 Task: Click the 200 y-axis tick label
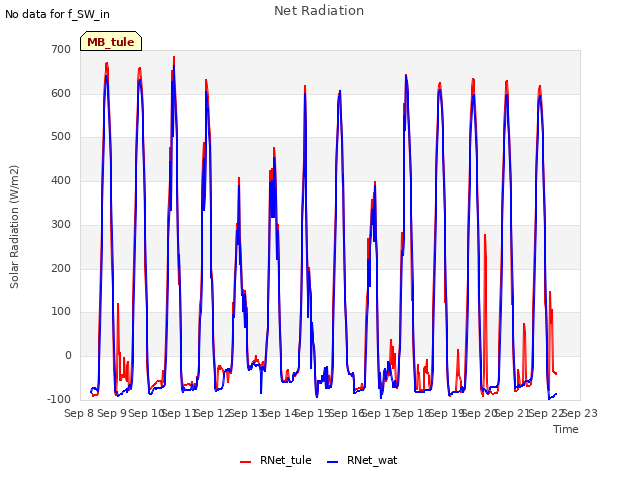(61, 269)
